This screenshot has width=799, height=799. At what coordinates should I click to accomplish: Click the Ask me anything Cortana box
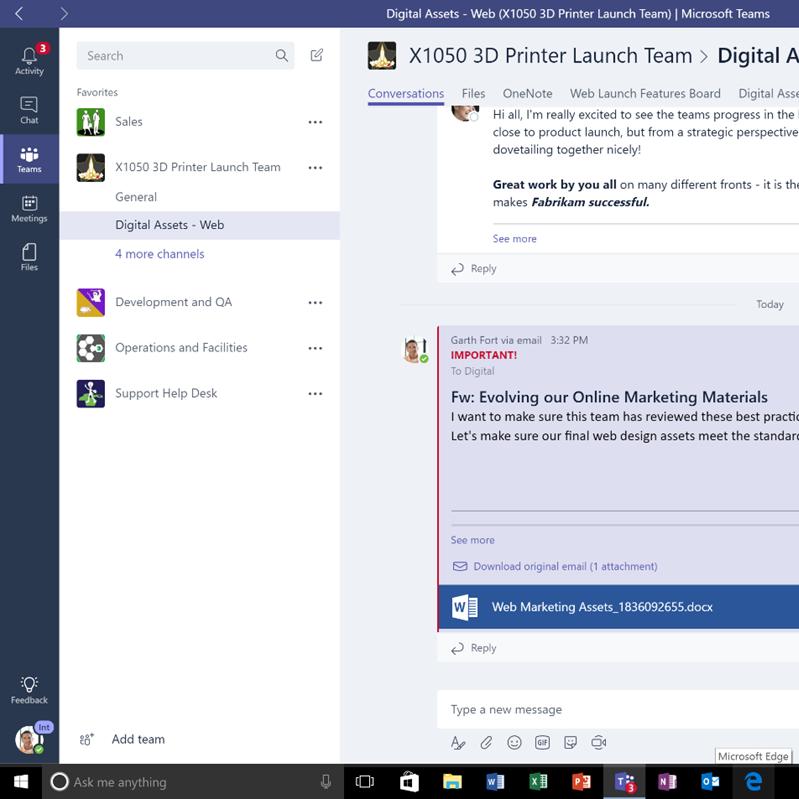pos(192,782)
